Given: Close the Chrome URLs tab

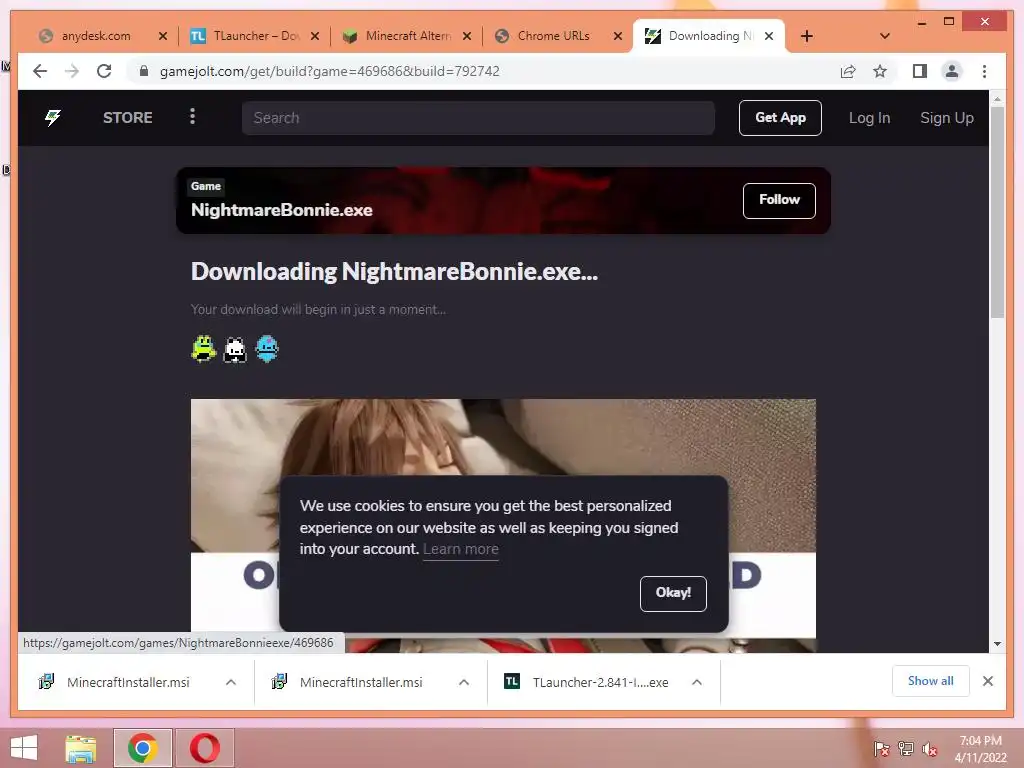Looking at the screenshot, I should tap(618, 36).
